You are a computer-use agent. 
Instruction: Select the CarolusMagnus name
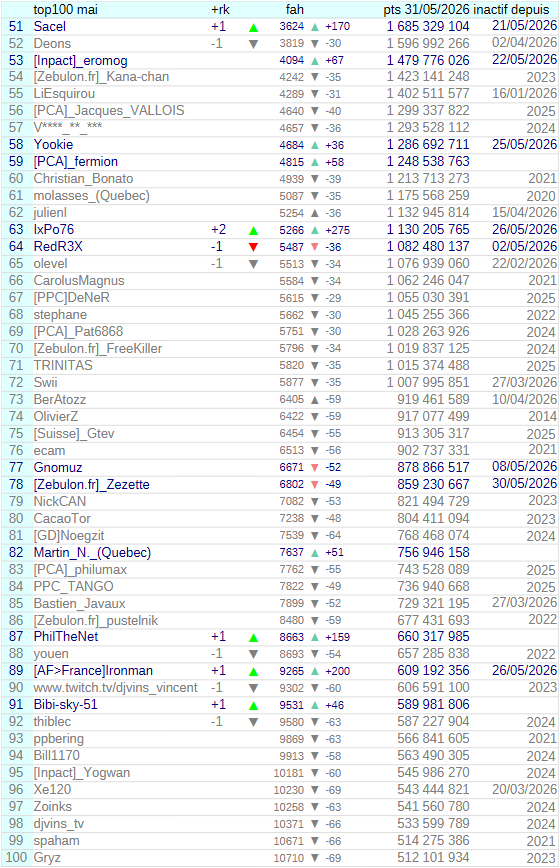click(x=79, y=281)
